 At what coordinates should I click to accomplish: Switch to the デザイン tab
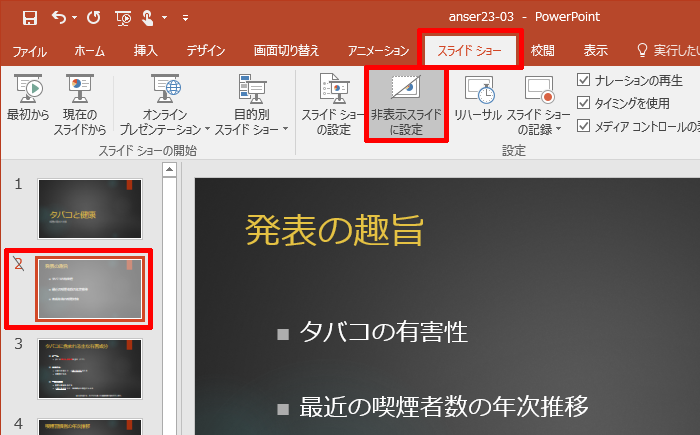pyautogui.click(x=205, y=50)
